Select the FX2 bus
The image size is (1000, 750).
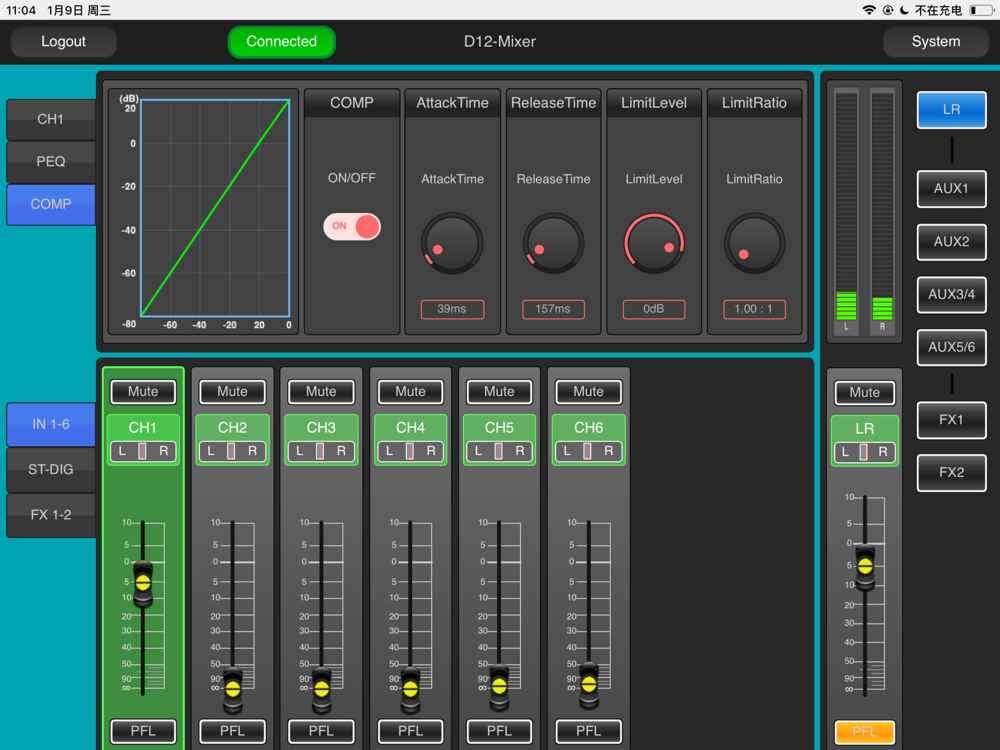coord(951,473)
